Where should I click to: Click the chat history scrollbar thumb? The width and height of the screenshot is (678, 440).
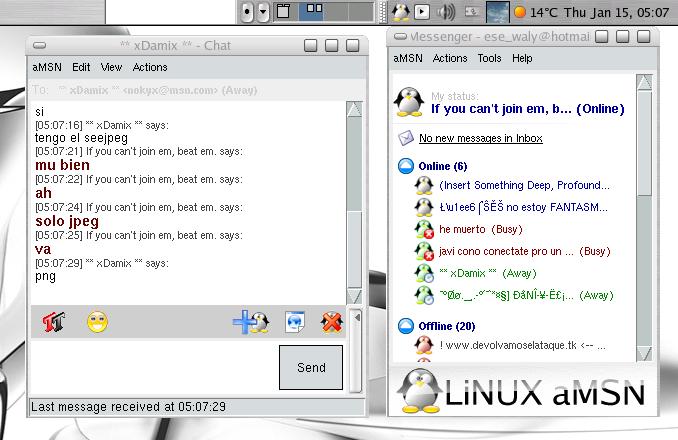pyautogui.click(x=355, y=249)
